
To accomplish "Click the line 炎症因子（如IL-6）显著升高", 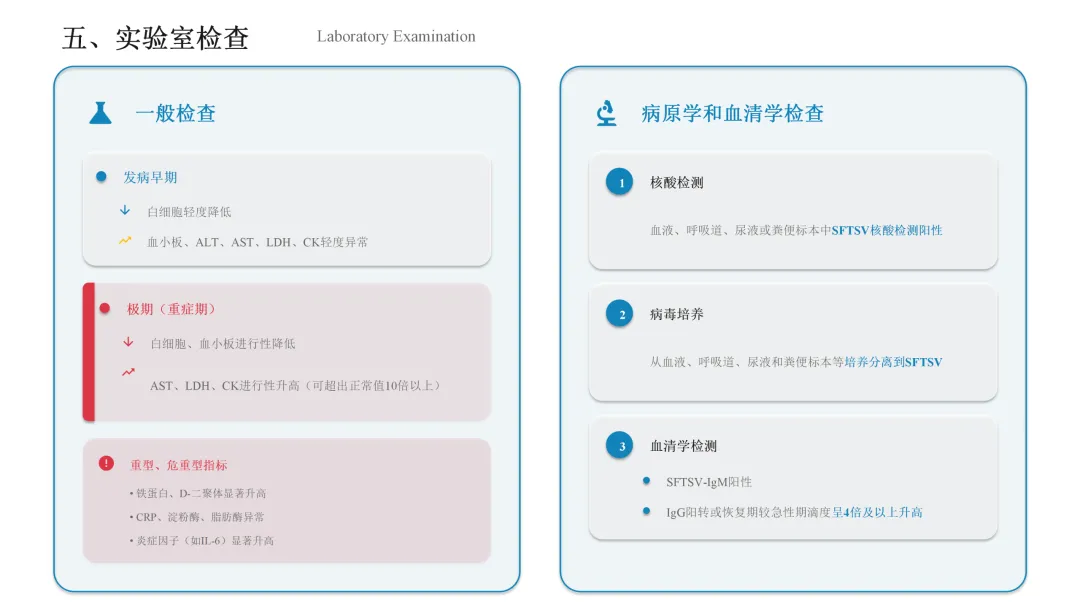I will click(x=202, y=541).
